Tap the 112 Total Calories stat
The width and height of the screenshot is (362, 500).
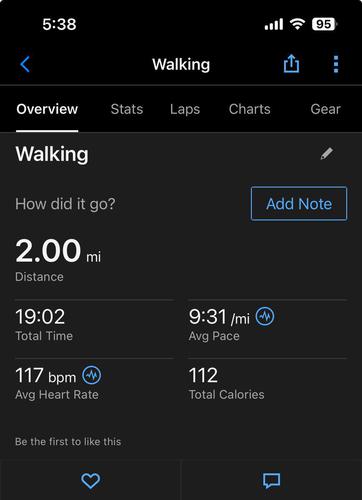coord(226,384)
